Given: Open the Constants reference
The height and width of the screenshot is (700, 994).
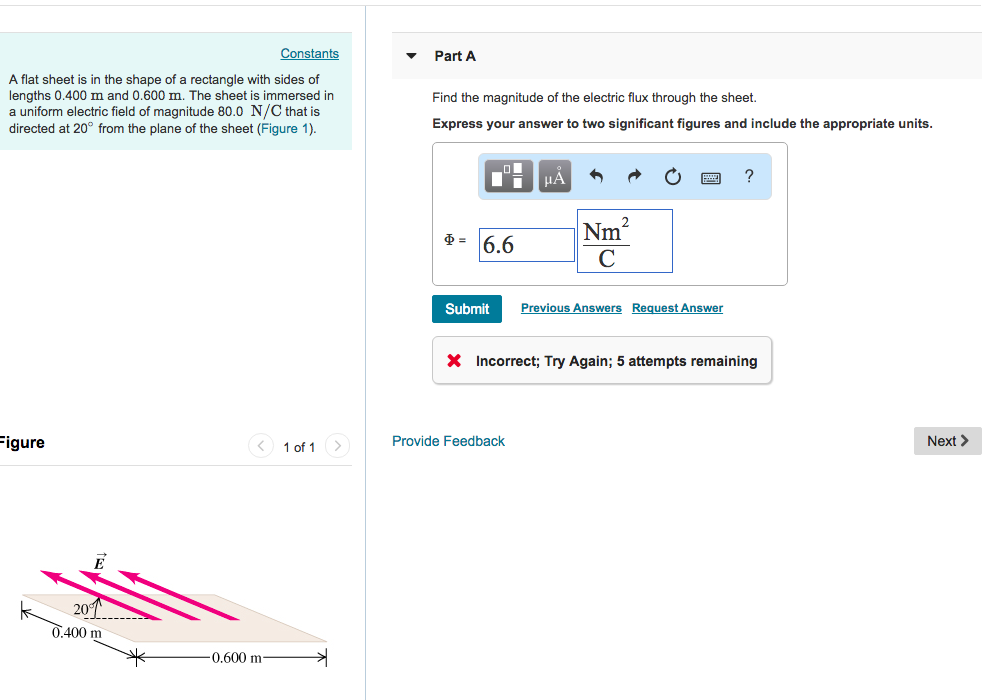Looking at the screenshot, I should pyautogui.click(x=309, y=53).
